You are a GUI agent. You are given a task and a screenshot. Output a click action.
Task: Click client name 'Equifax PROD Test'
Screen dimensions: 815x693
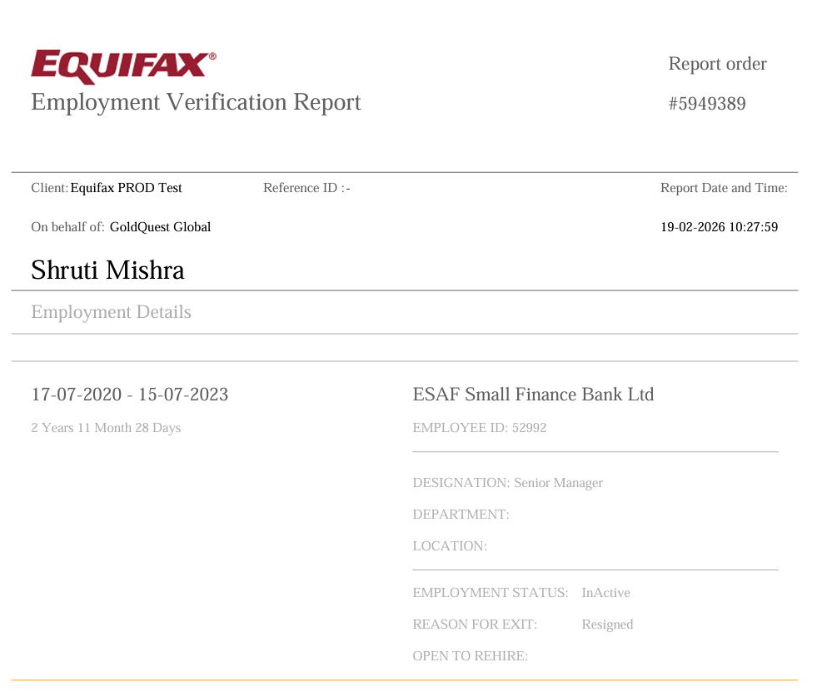pyautogui.click(x=126, y=188)
